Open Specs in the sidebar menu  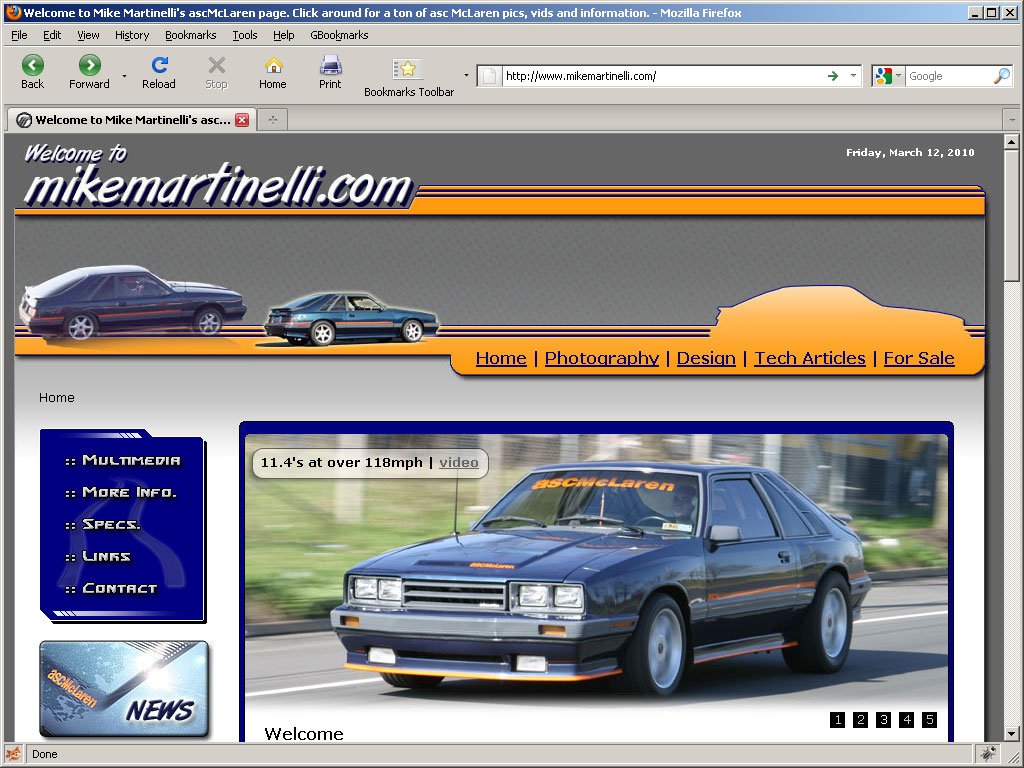point(103,524)
